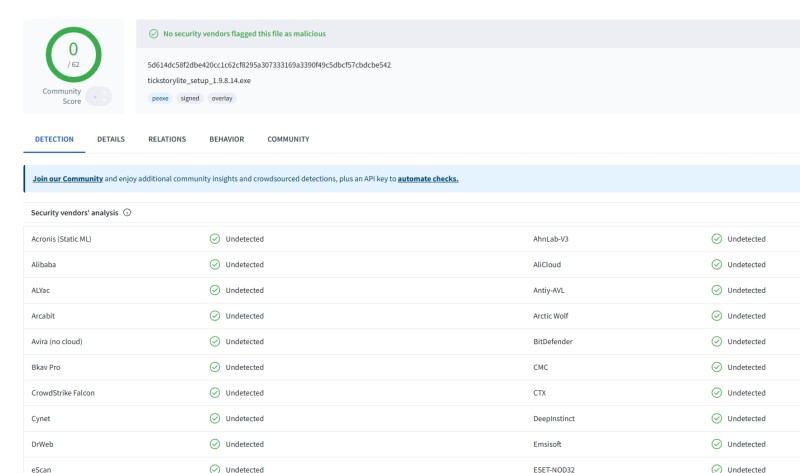The height and width of the screenshot is (473, 800).
Task: Click the check icon in BitDefender row
Action: click(x=717, y=341)
